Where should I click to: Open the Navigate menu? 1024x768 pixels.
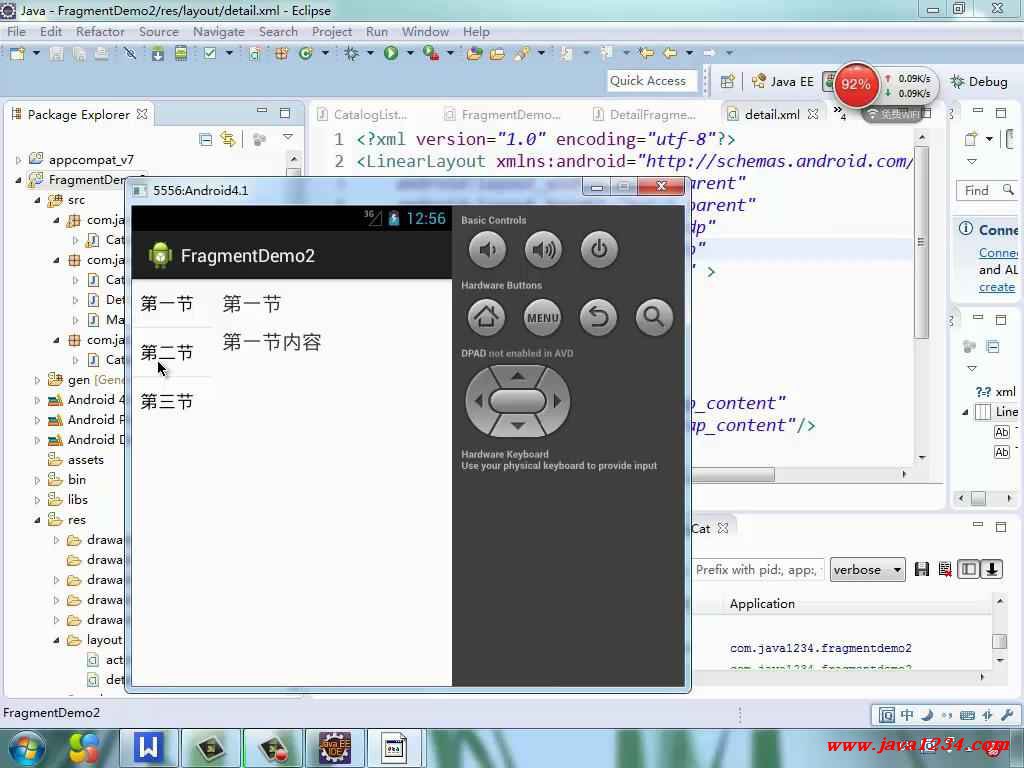pos(219,31)
